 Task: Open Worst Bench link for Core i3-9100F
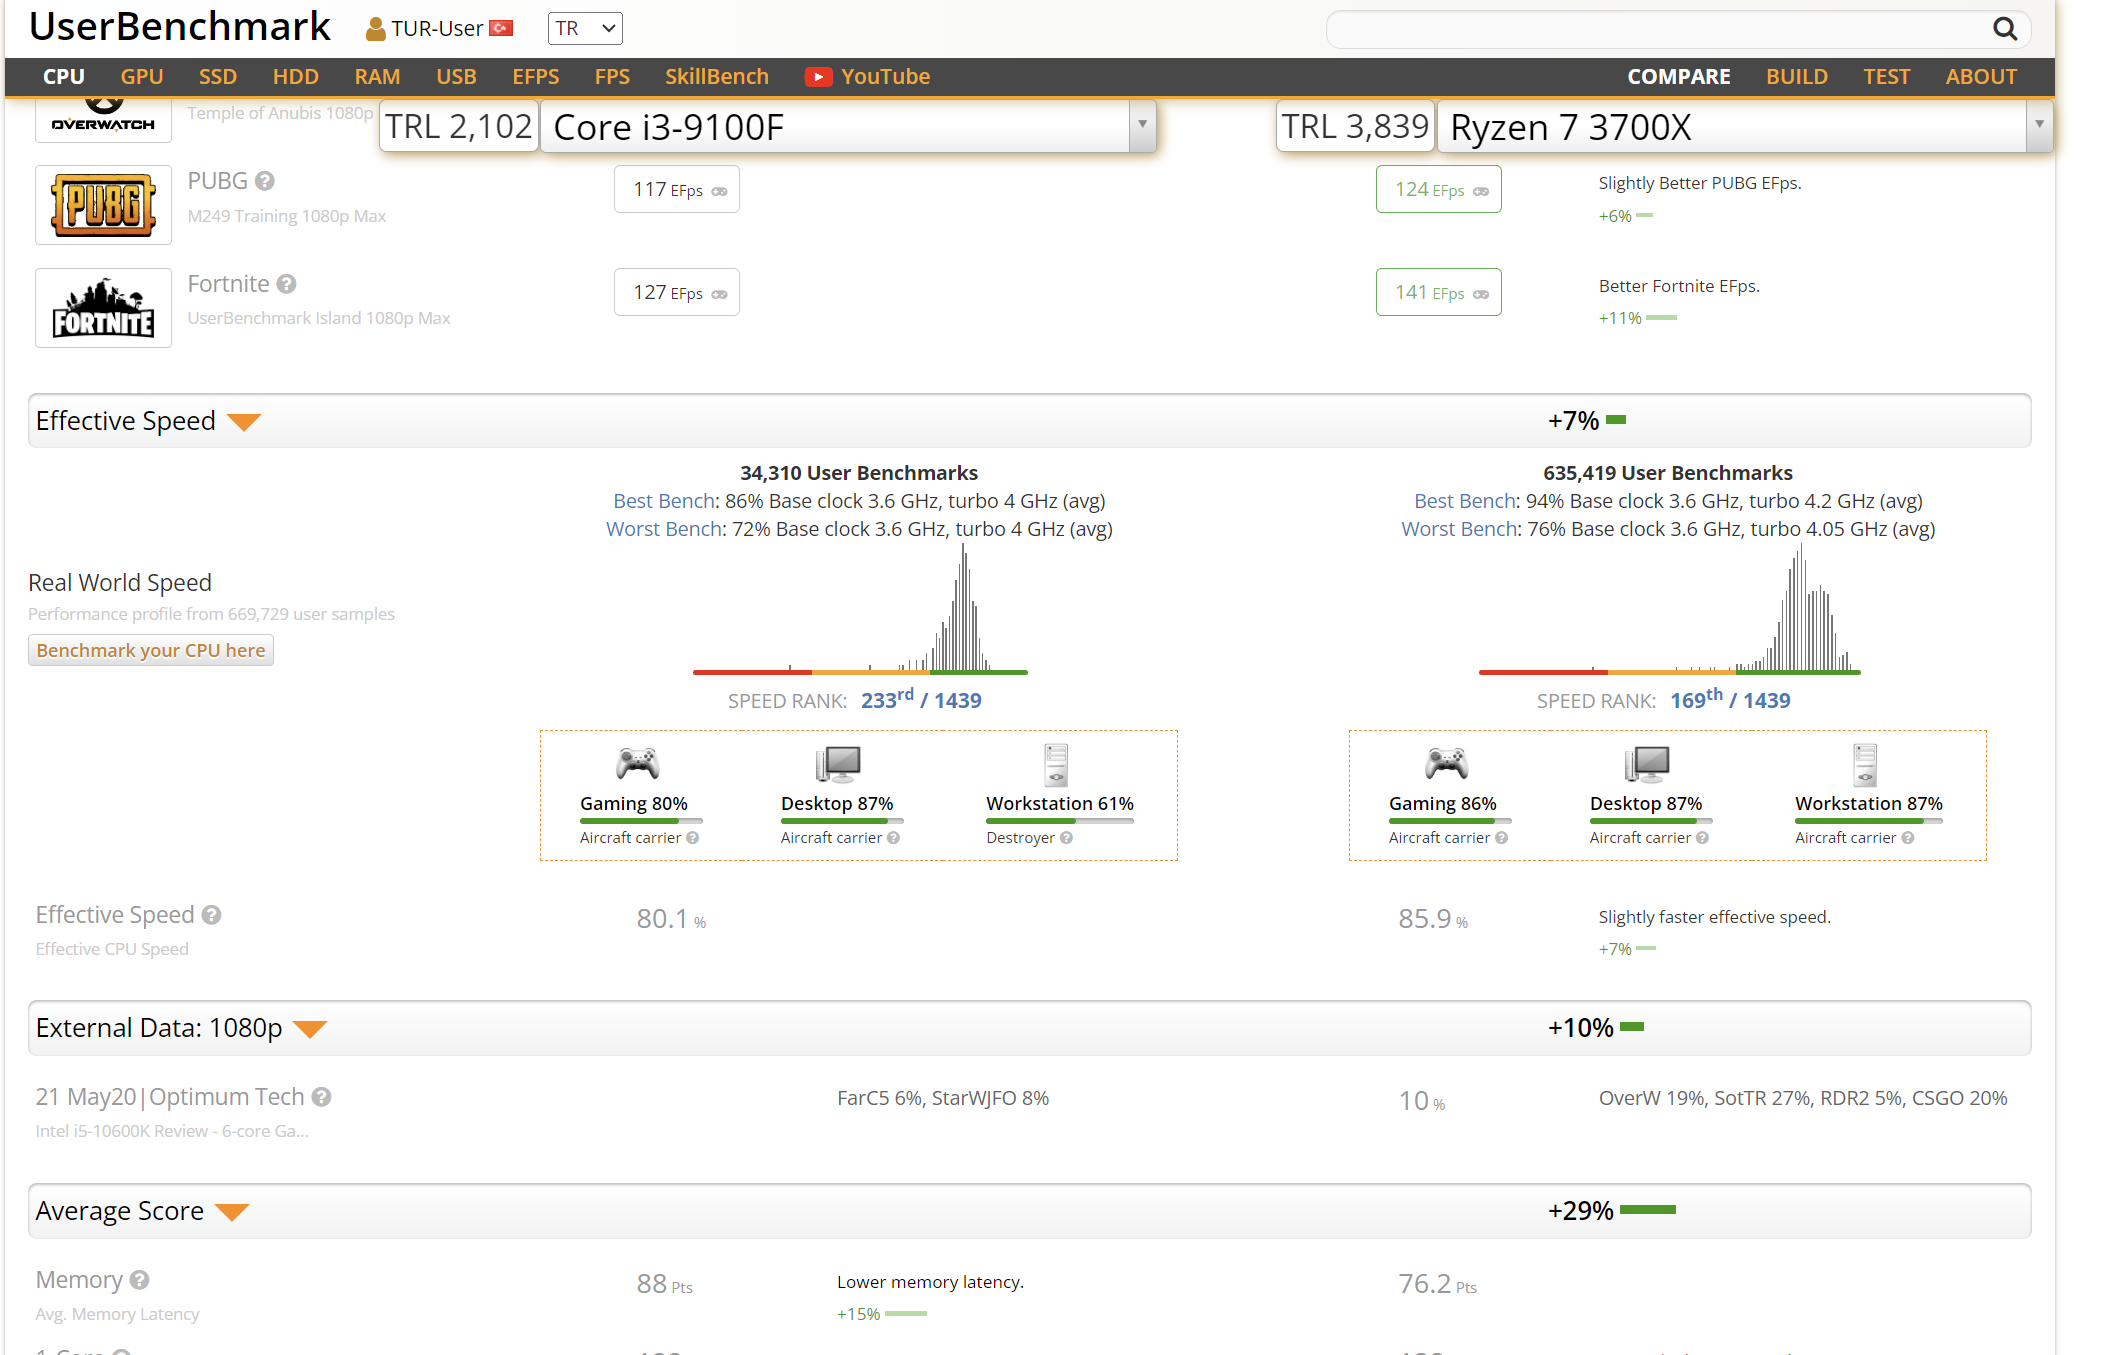click(665, 529)
